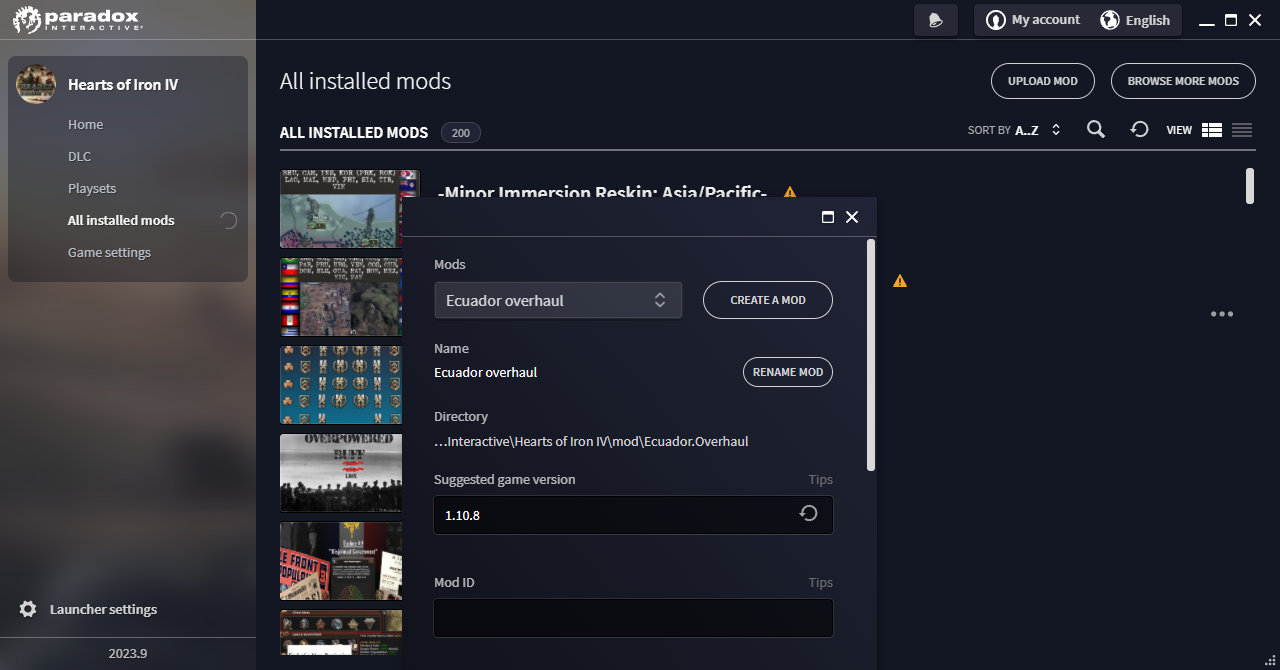Open the mod search magnifier
Image resolution: width=1280 pixels, height=670 pixels.
point(1096,129)
